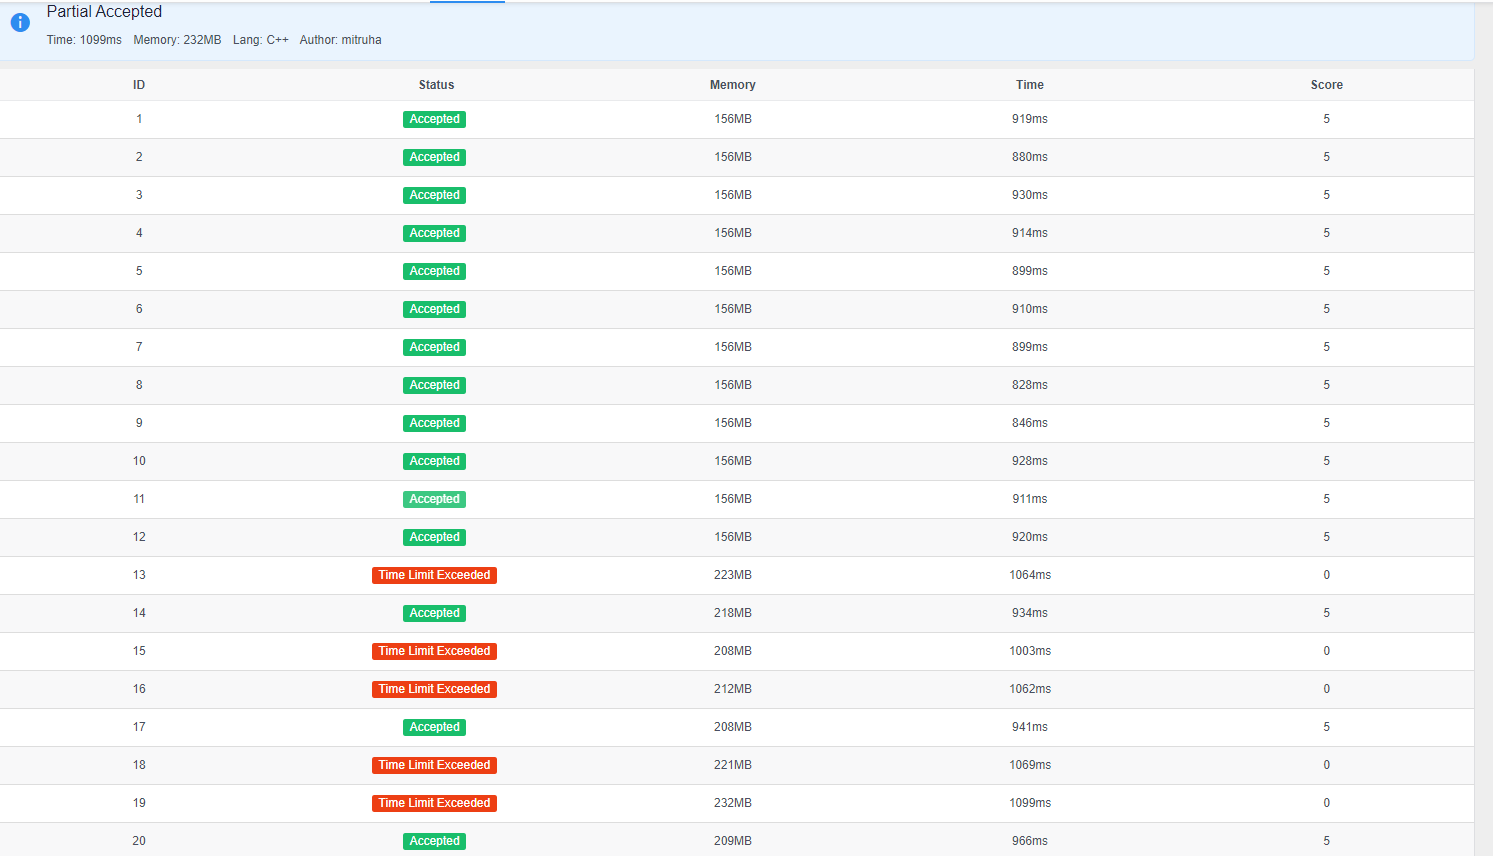Click the 928ms time value
Image resolution: width=1493 pixels, height=856 pixels.
1030,461
